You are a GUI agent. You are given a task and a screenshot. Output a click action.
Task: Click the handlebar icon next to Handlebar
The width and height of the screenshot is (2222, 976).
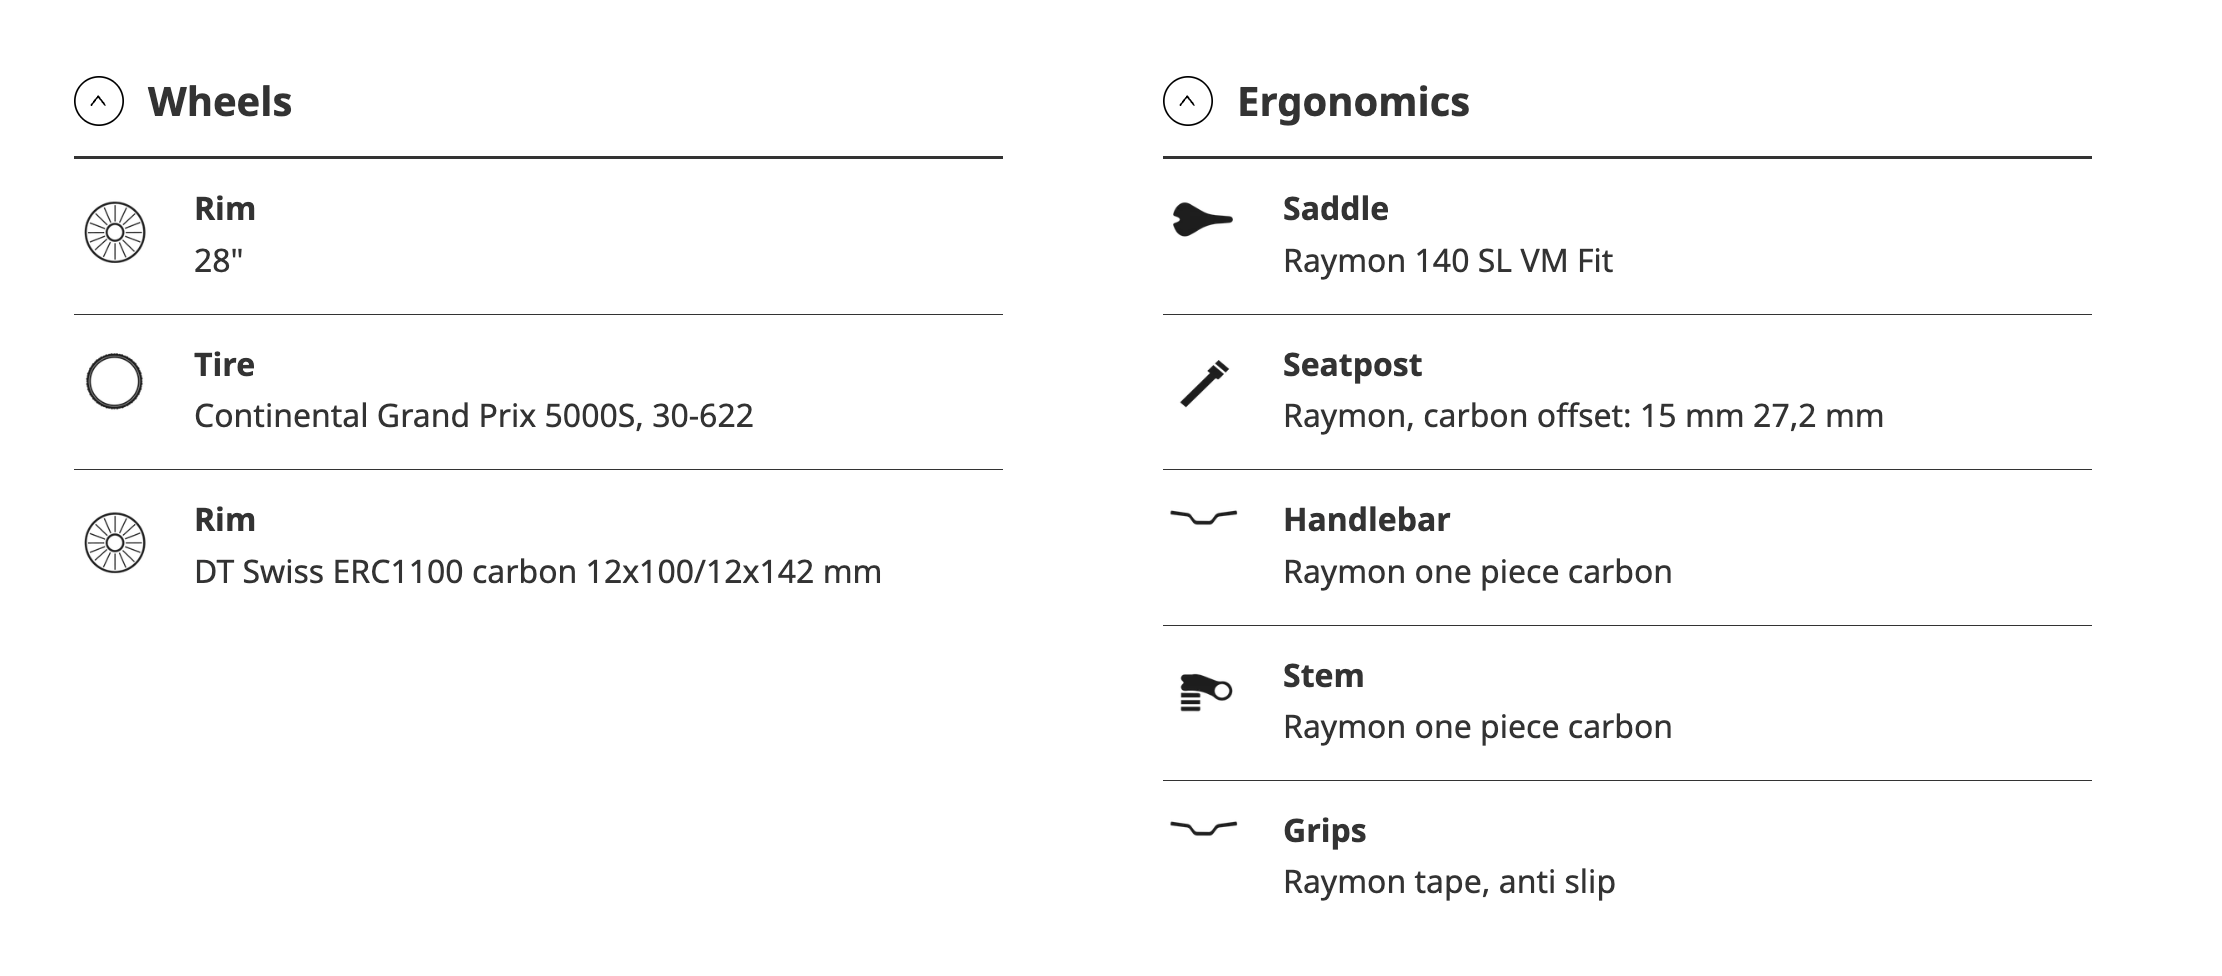[x=1203, y=517]
